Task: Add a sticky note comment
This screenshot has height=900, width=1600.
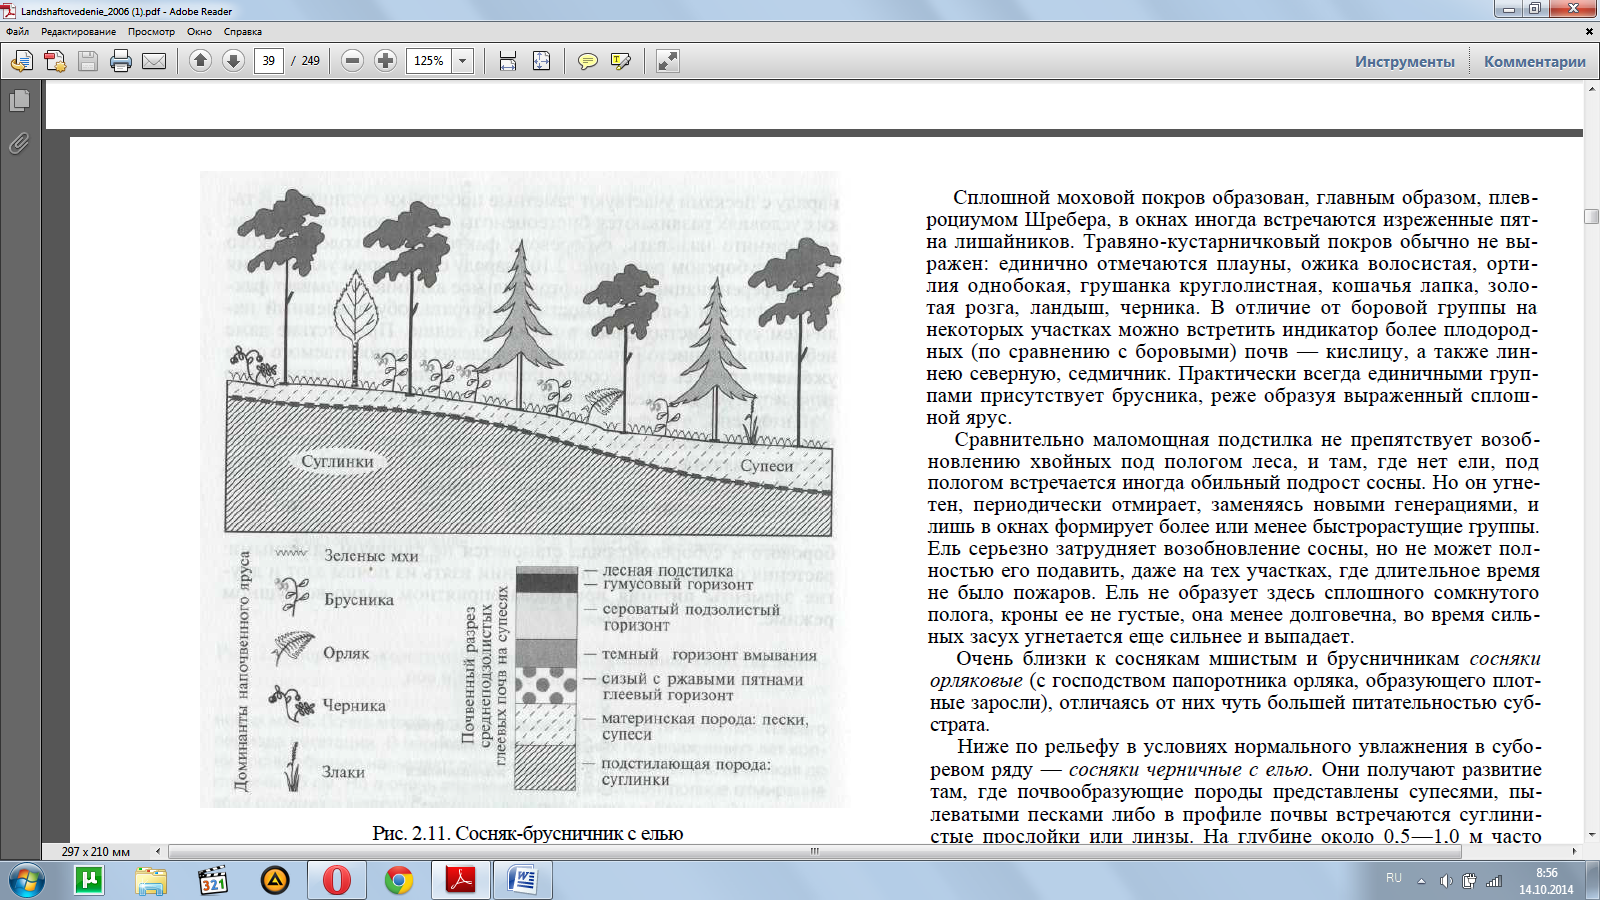Action: tap(588, 61)
